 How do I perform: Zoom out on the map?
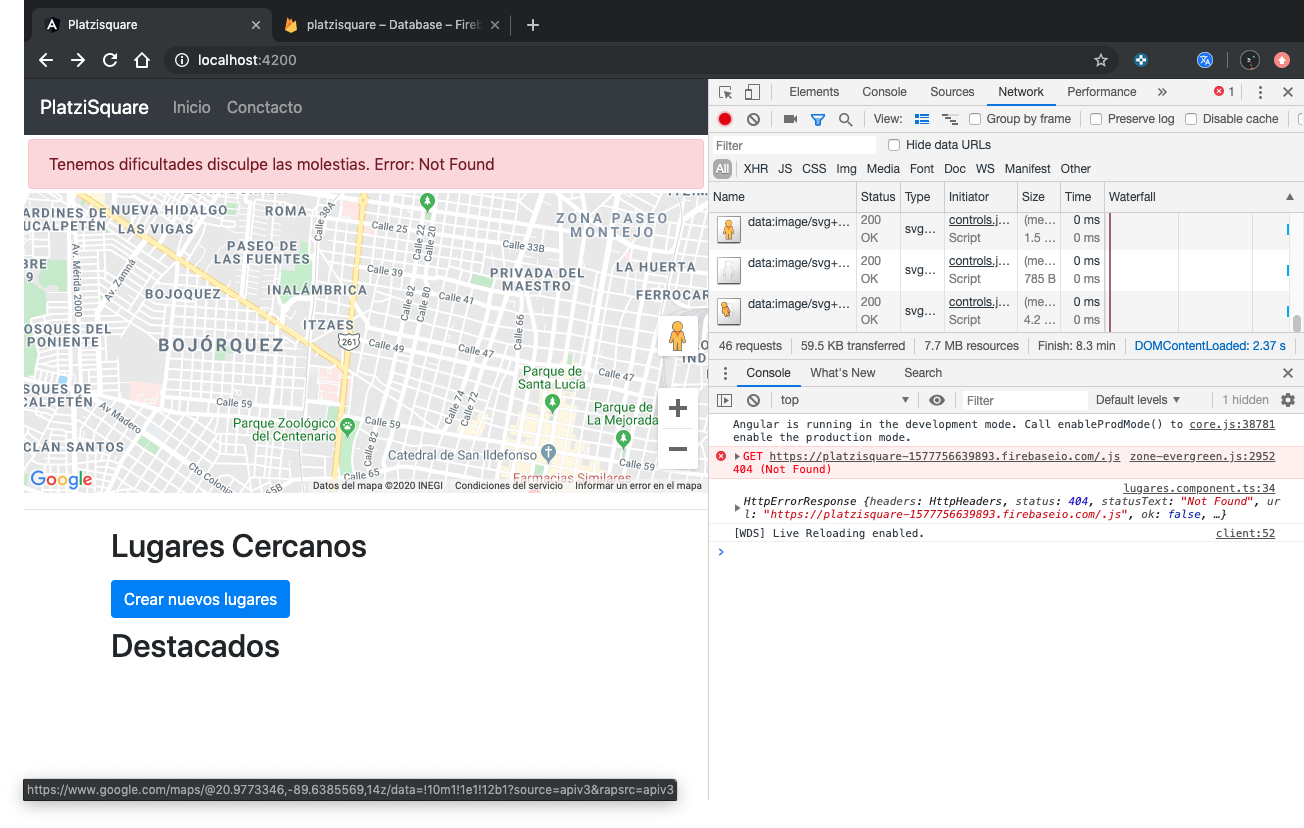(677, 449)
